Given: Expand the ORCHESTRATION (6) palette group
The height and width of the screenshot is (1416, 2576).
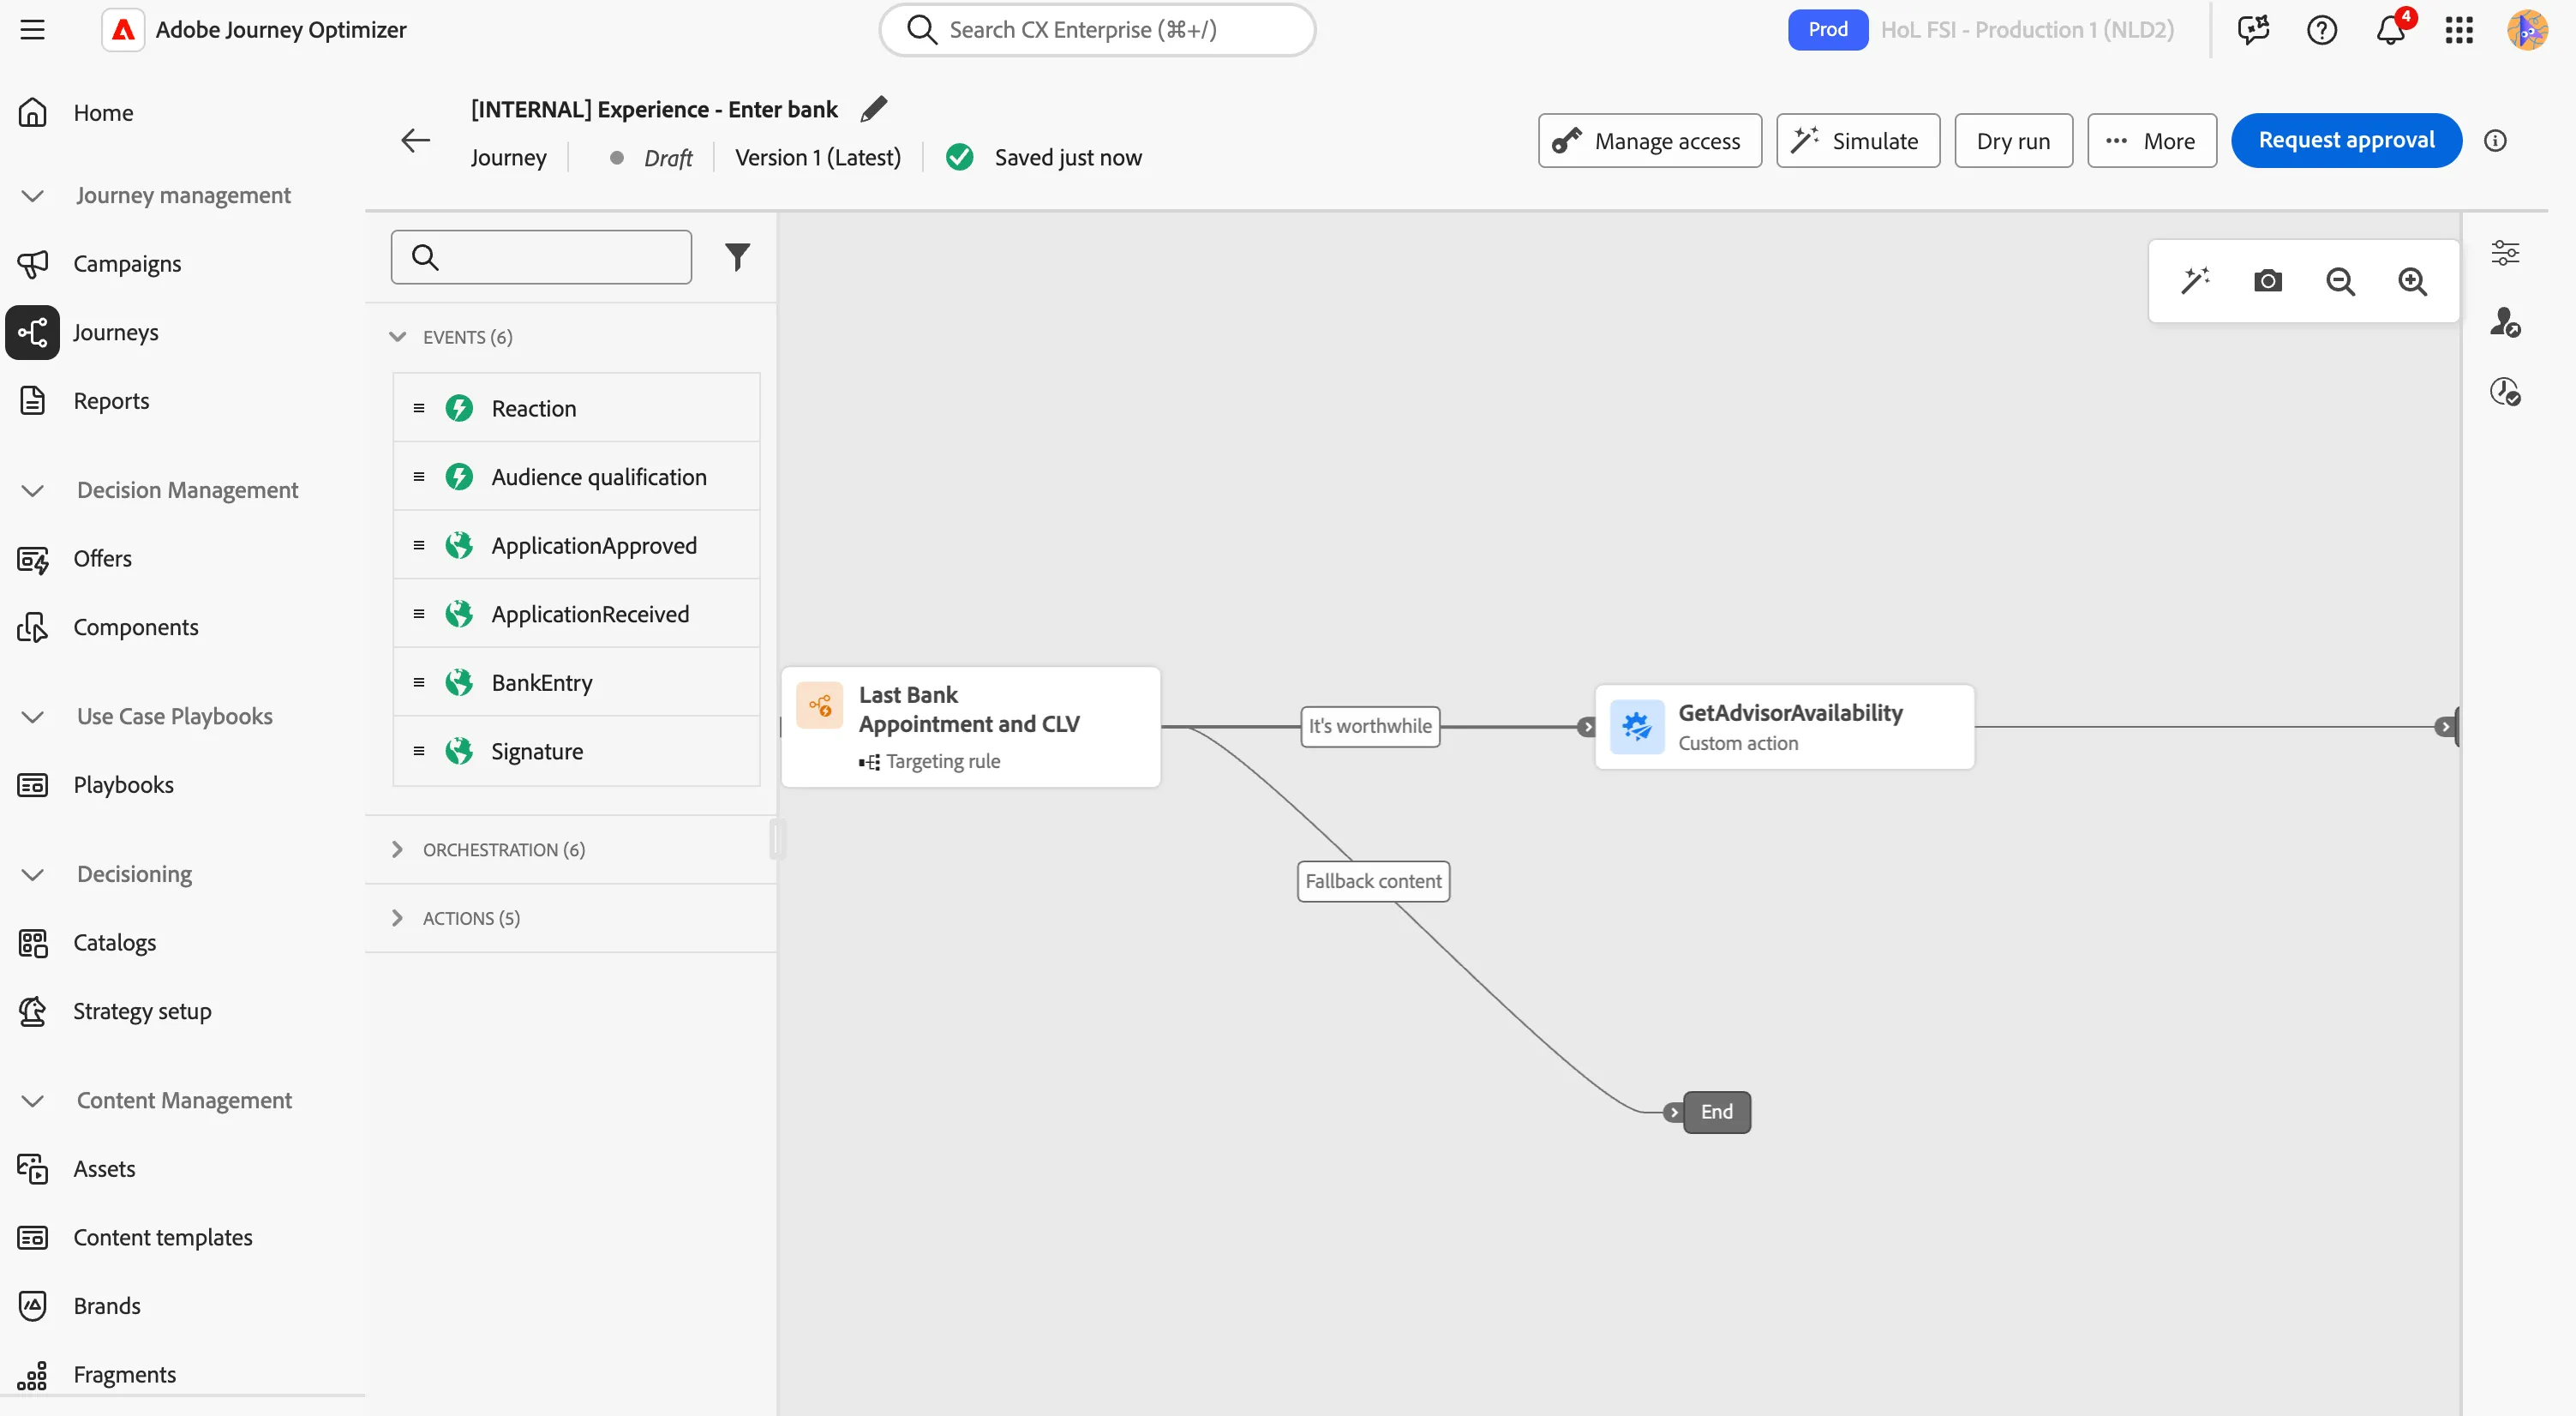Looking at the screenshot, I should point(397,850).
